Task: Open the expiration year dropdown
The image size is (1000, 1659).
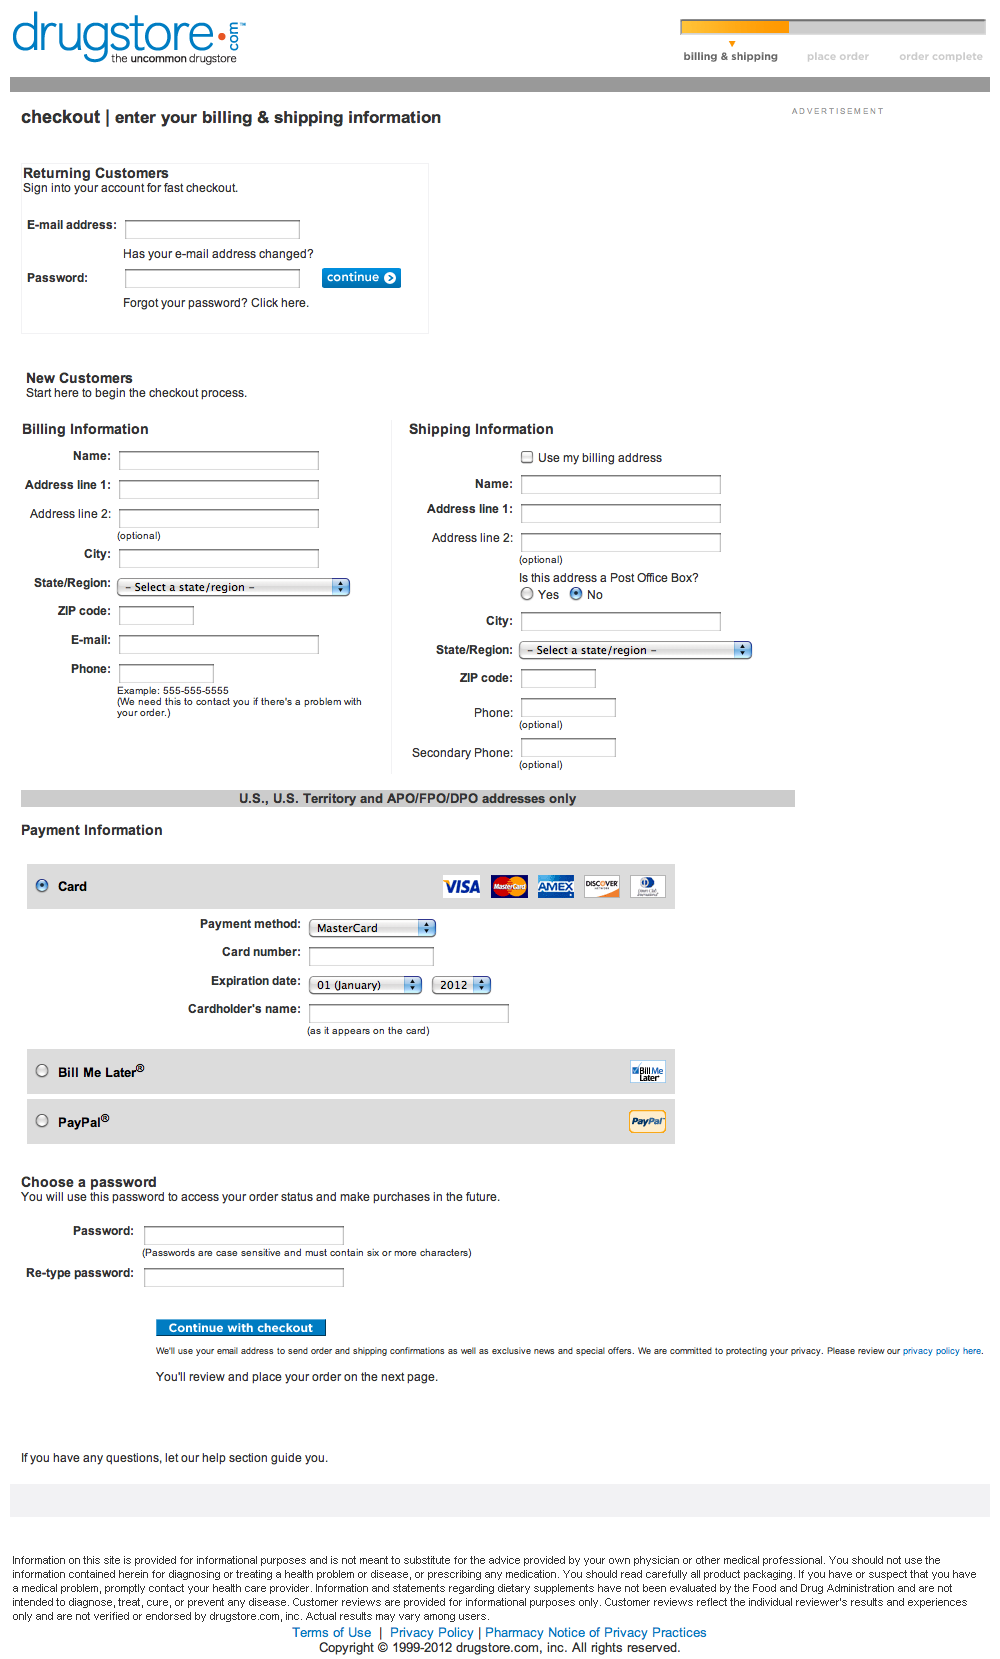Action: (x=461, y=985)
